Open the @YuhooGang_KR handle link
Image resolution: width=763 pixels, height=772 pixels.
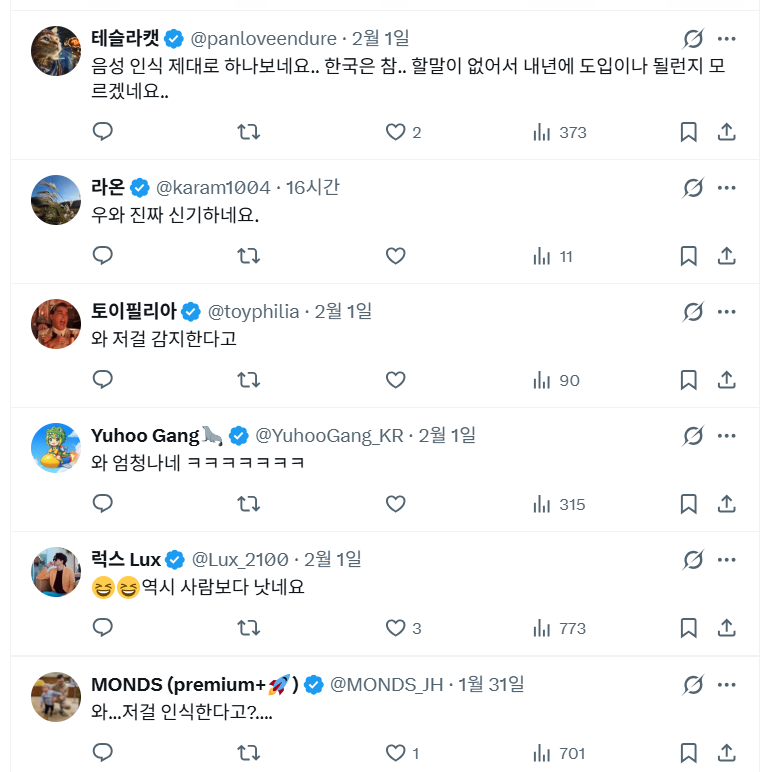click(329, 435)
